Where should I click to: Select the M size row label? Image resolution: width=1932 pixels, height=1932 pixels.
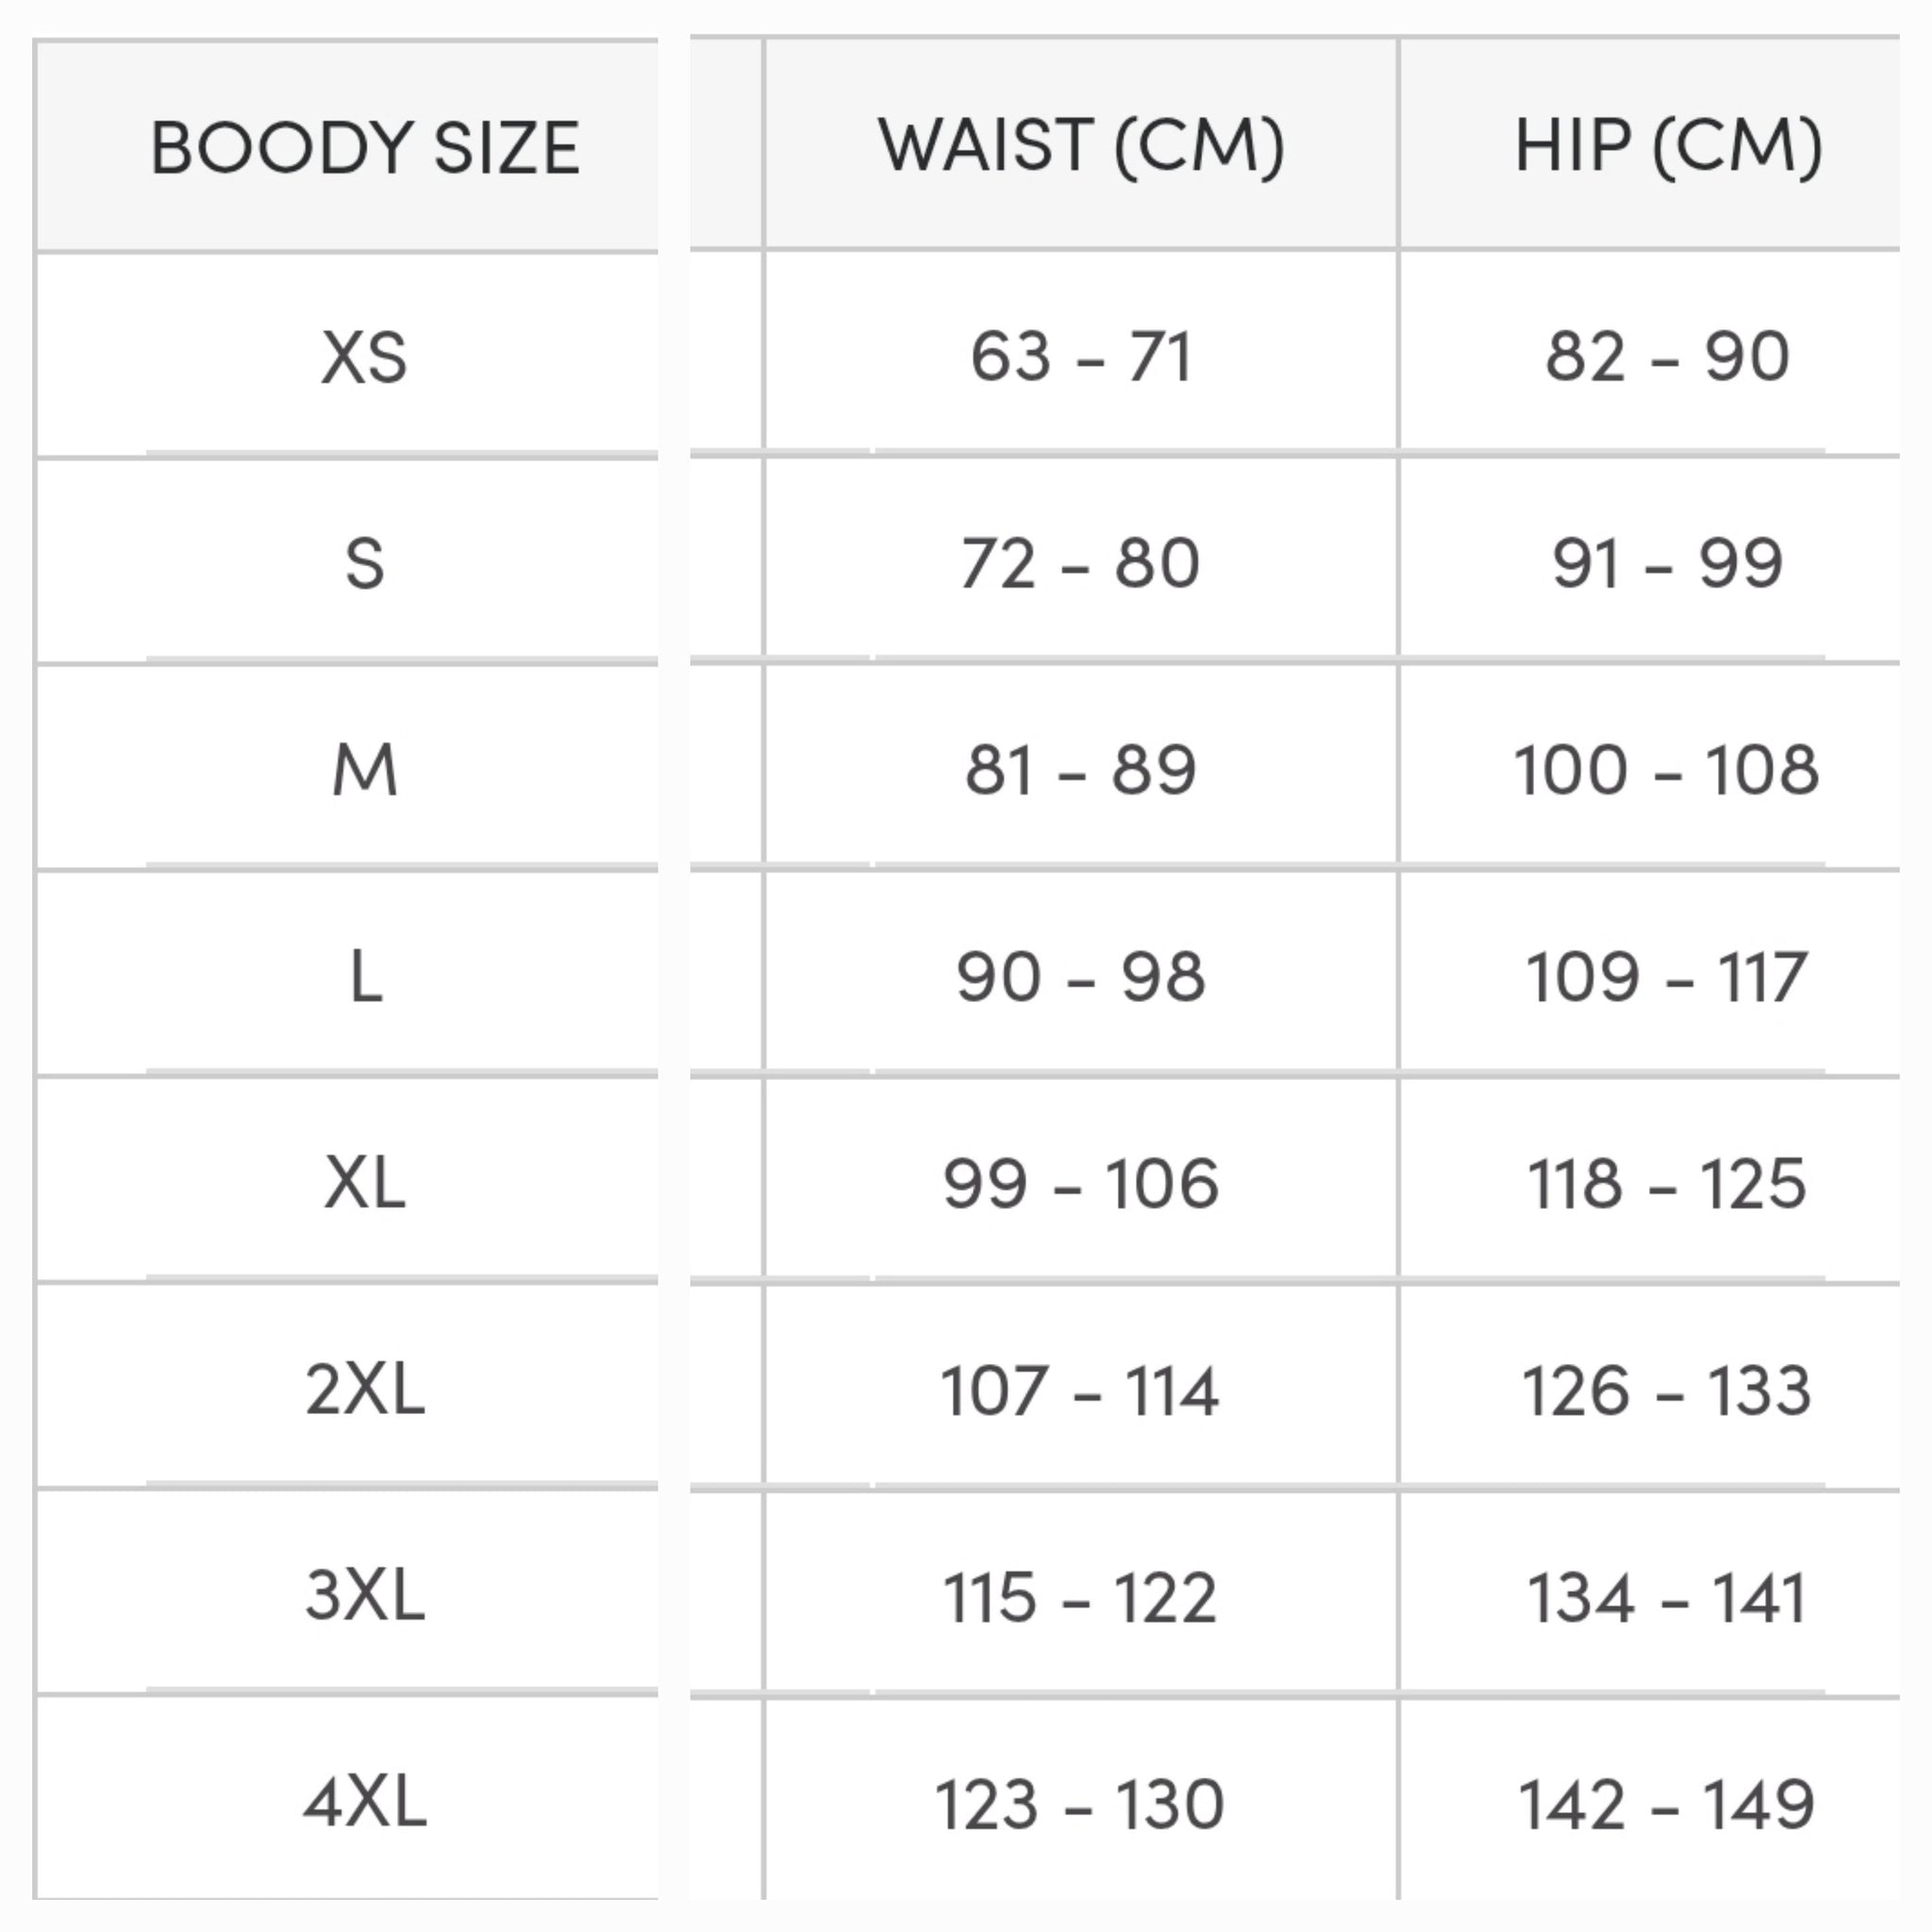(364, 770)
